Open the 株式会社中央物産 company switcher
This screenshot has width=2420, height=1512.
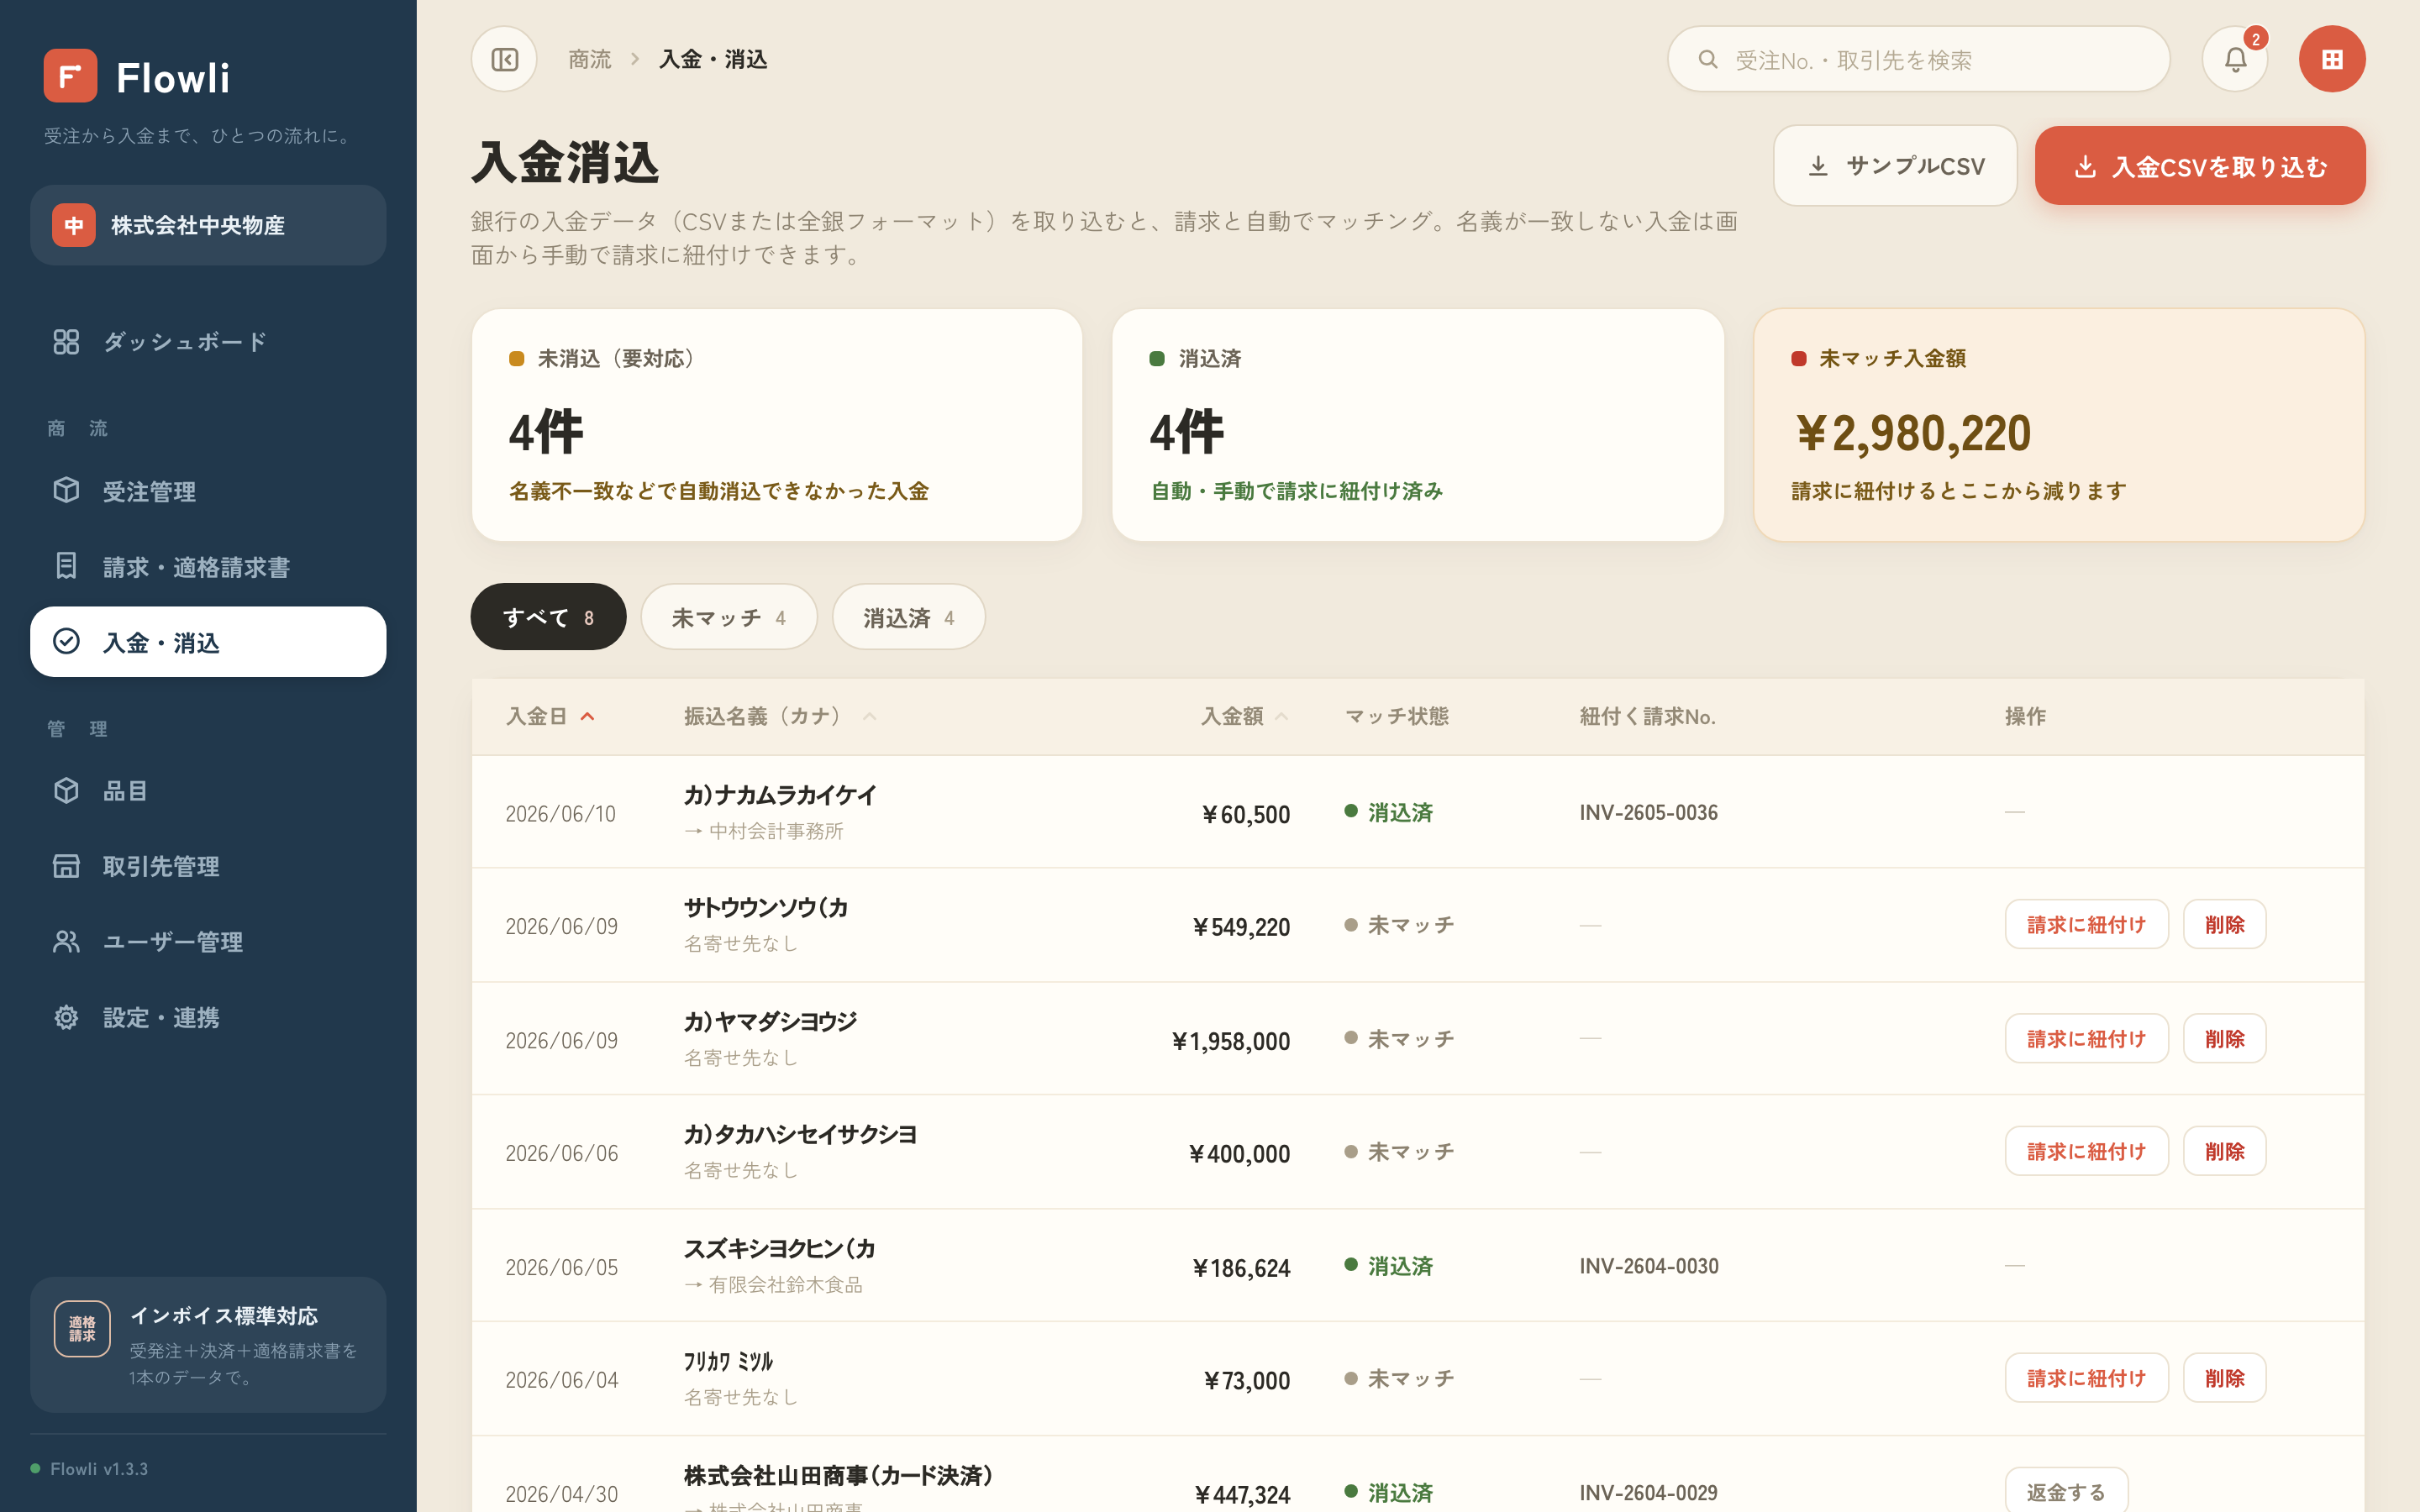click(208, 225)
